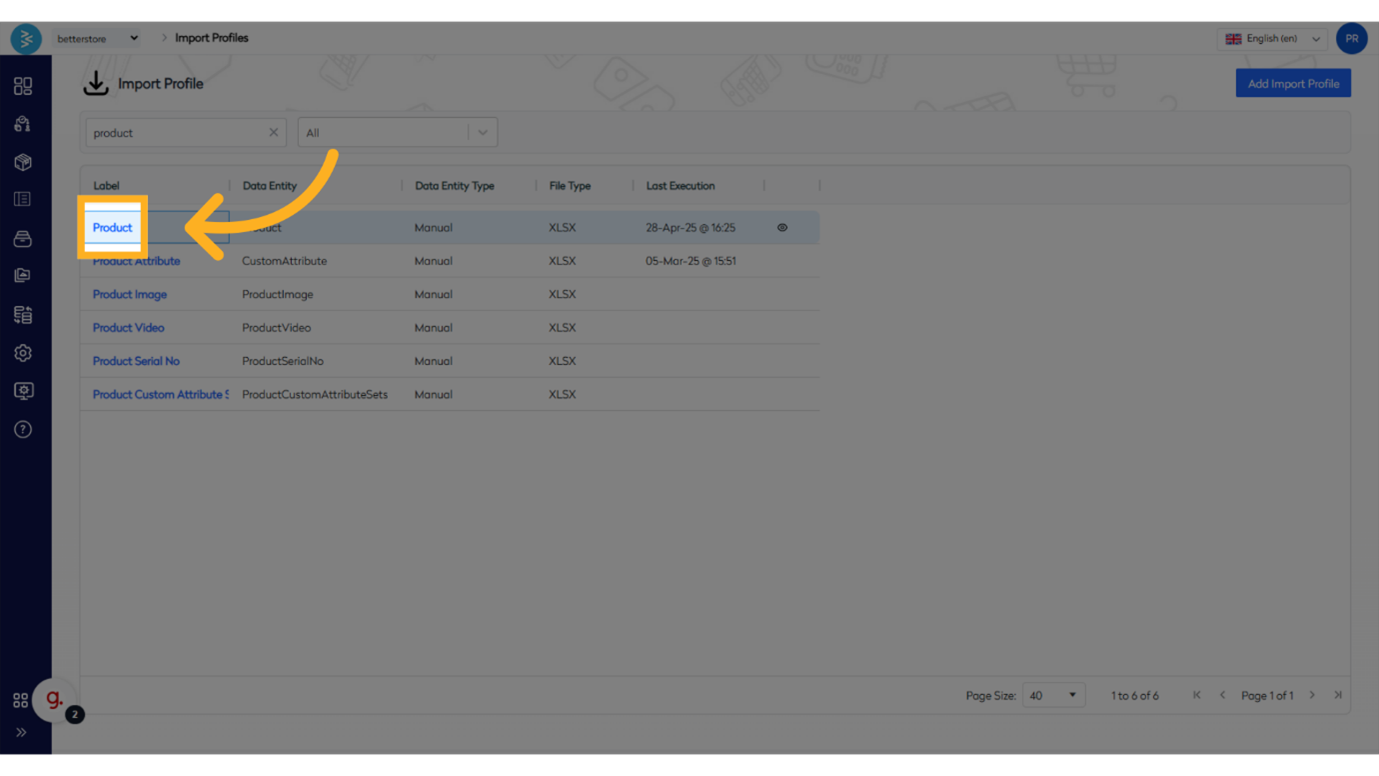The height and width of the screenshot is (776, 1379).
Task: Click the dashboard grid icon in sidebar
Action: (23, 86)
